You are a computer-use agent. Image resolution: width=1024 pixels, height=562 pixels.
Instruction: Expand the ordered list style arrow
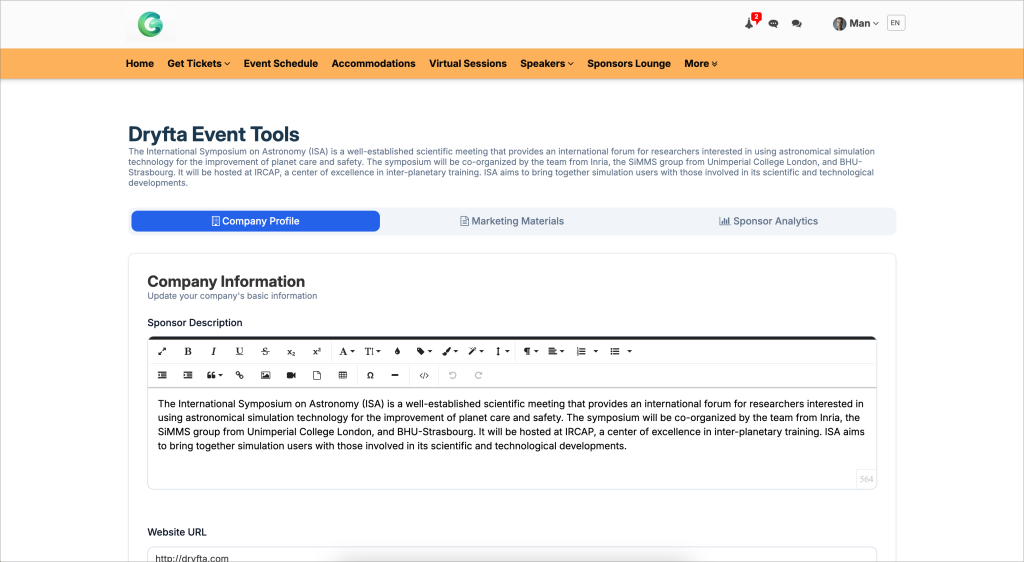coord(596,351)
